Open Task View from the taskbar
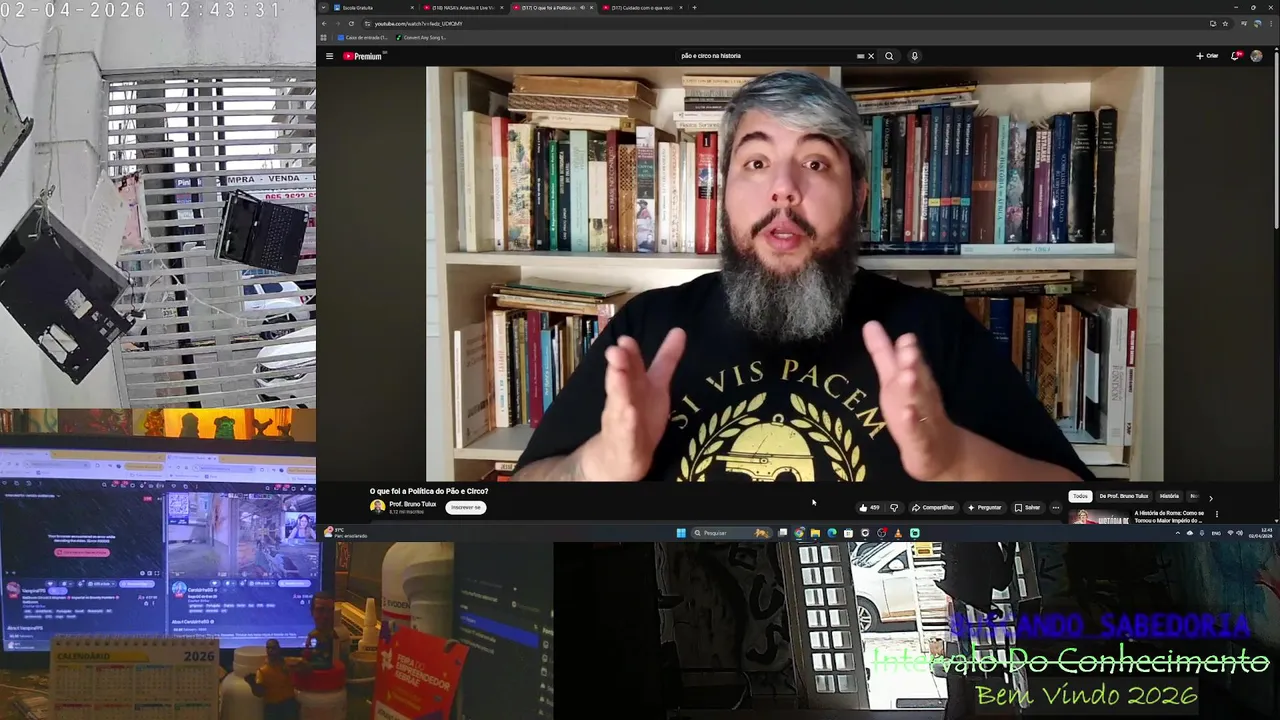Viewport: 1280px width, 720px height. point(782,533)
